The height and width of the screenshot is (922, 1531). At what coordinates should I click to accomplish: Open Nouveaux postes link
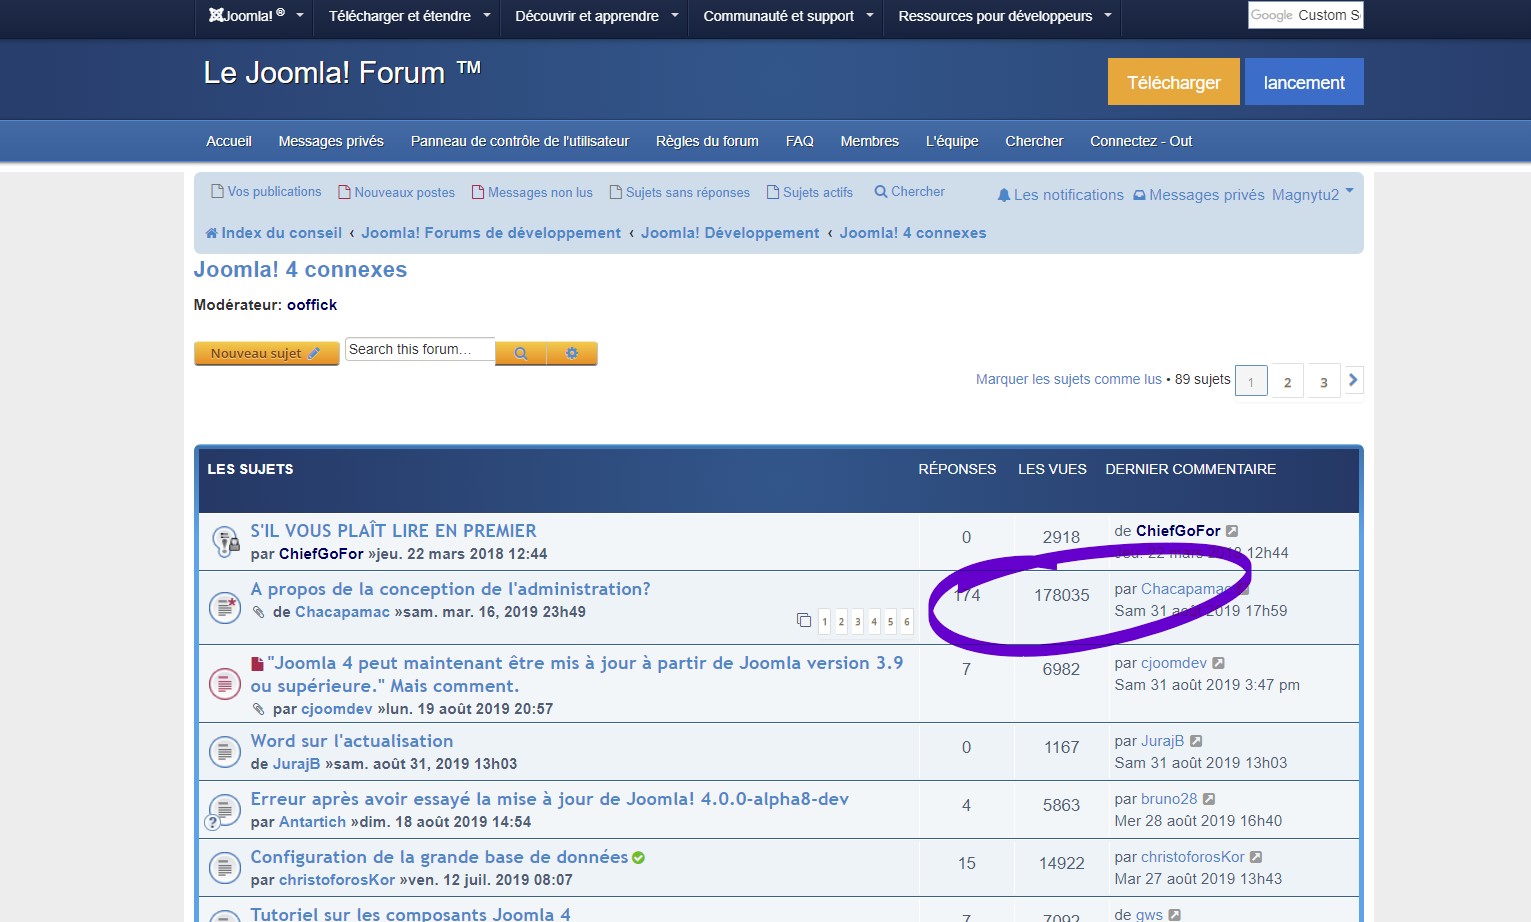pos(396,192)
